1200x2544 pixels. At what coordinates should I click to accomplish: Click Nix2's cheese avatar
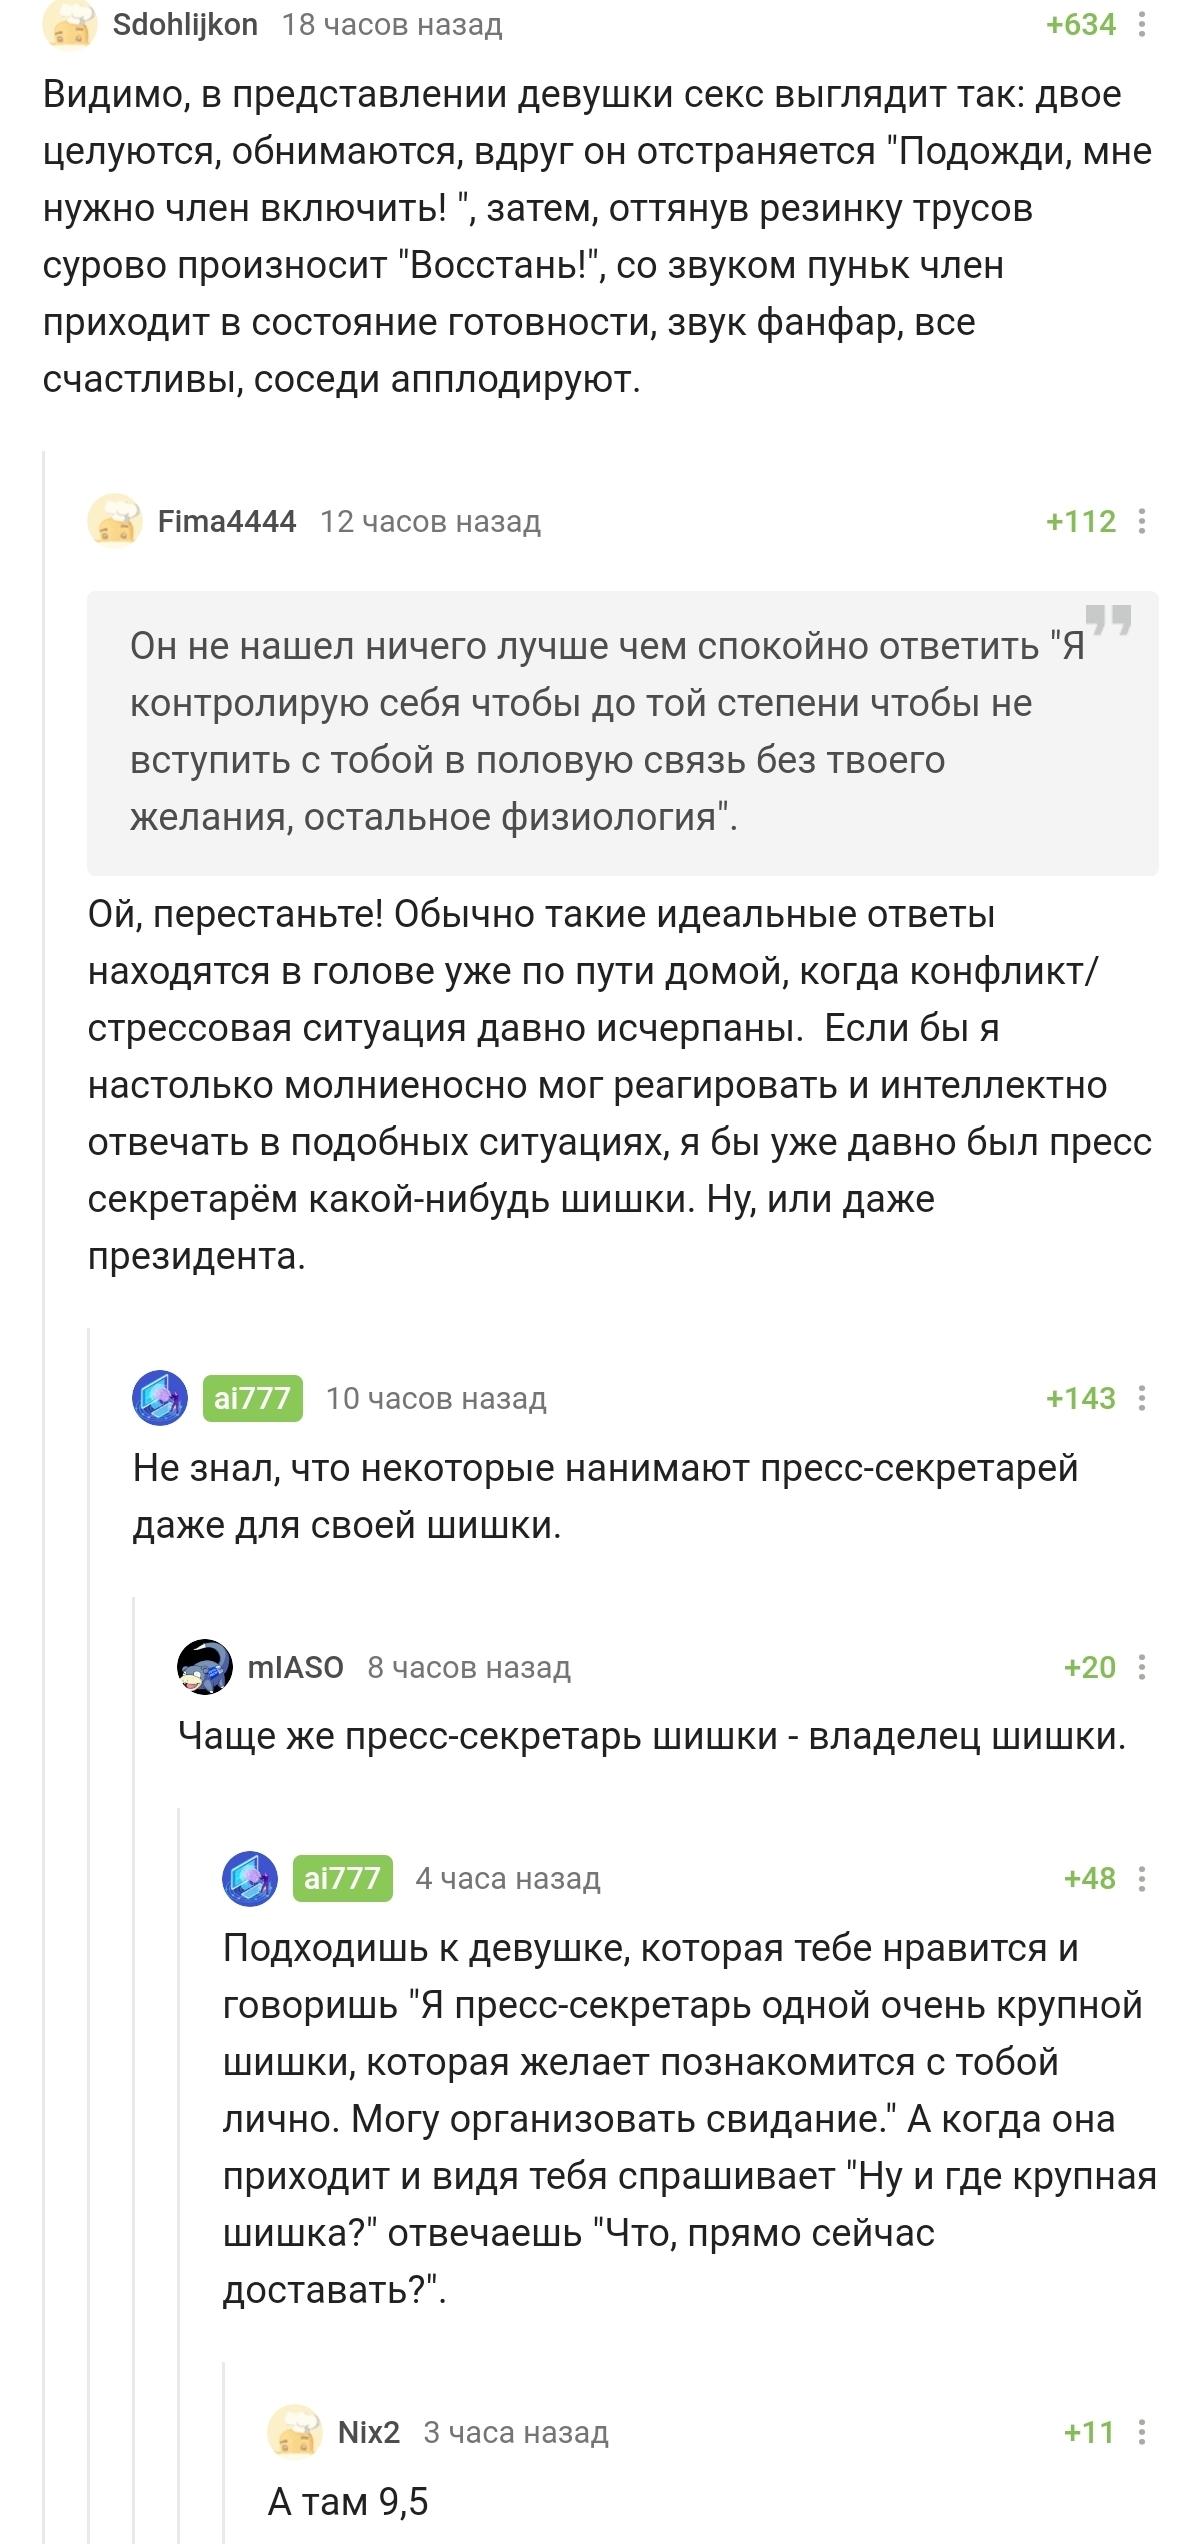[x=295, y=2432]
